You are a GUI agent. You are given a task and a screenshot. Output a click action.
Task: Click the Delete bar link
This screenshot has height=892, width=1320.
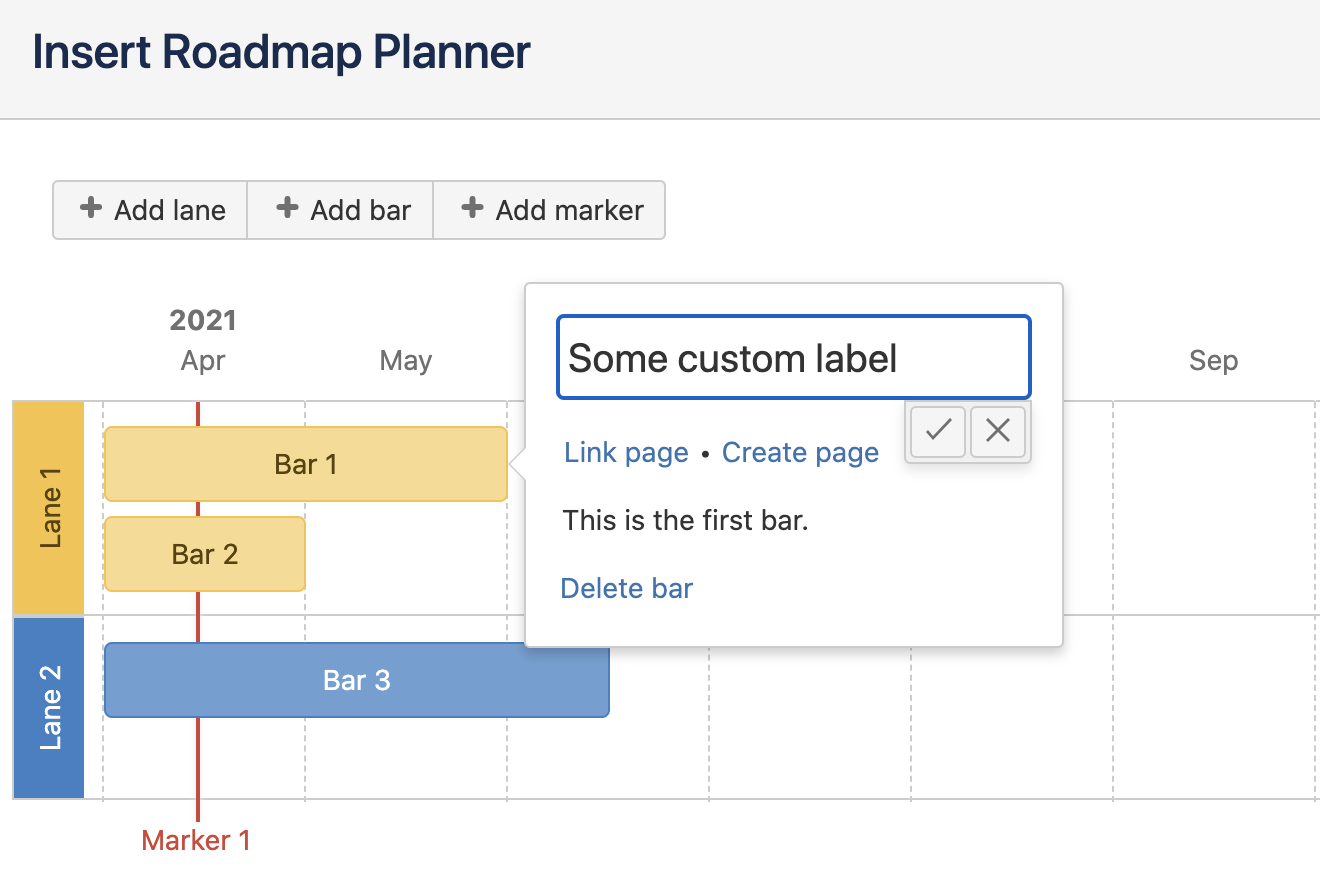coord(626,588)
